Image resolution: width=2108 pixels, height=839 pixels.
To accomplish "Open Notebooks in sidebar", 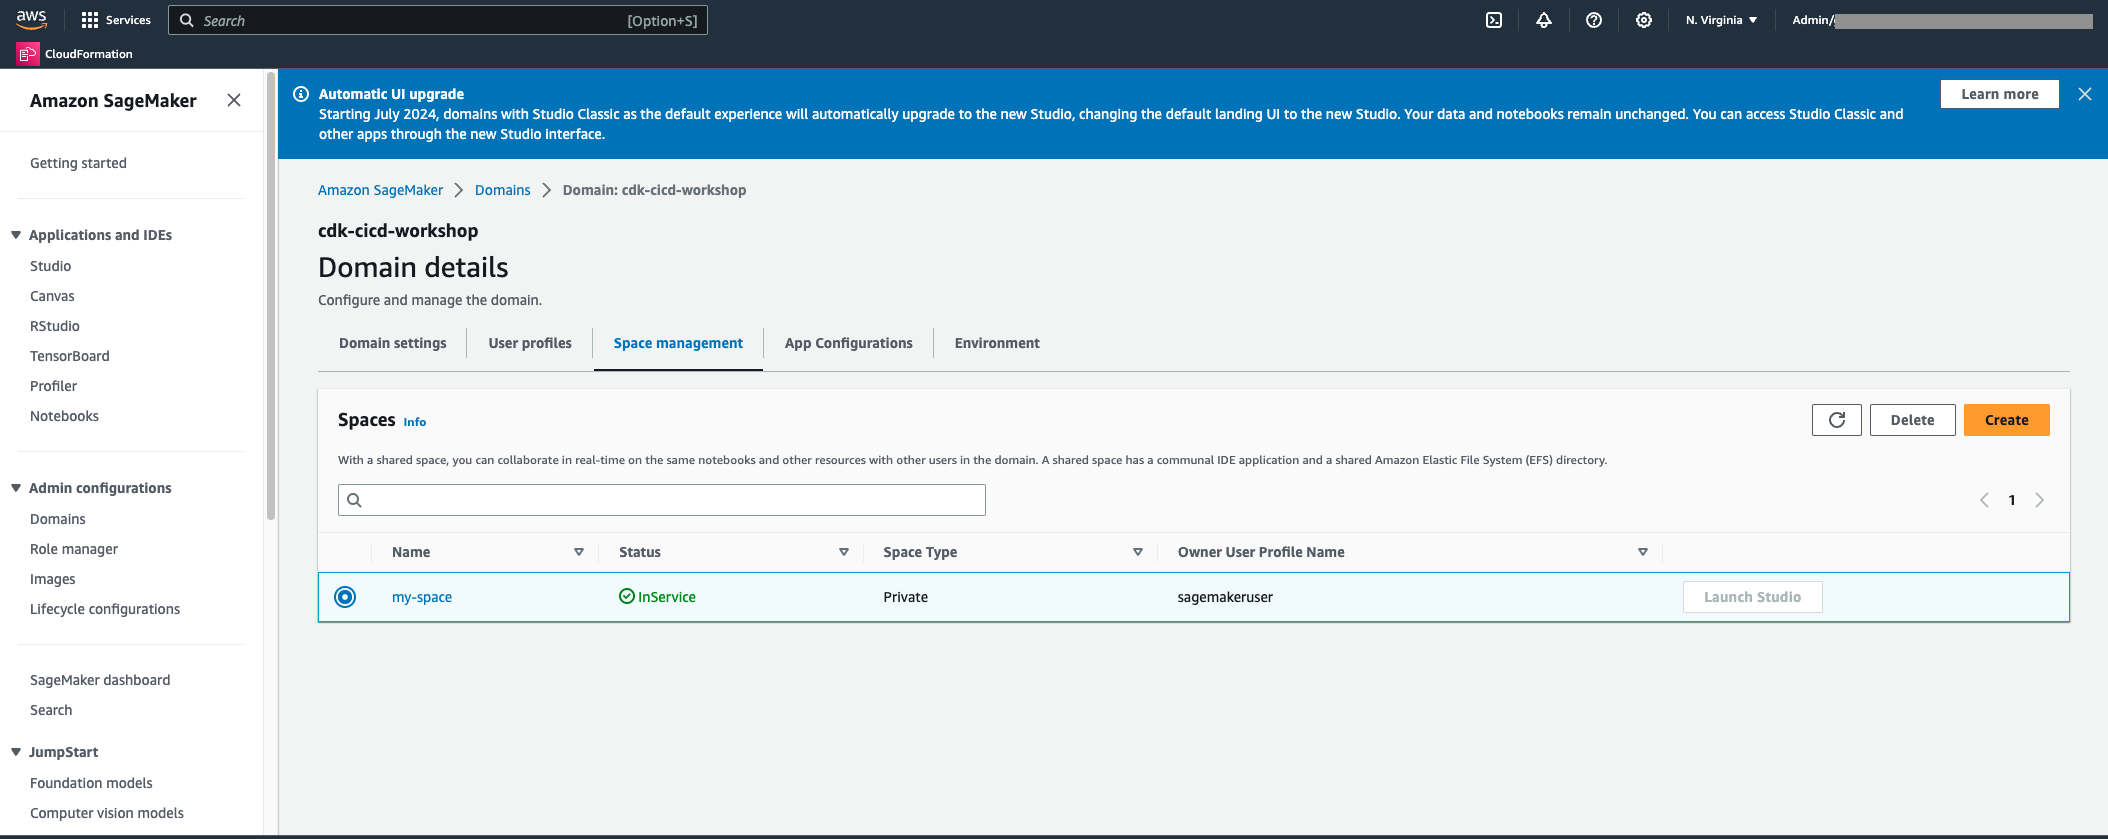I will 64,416.
